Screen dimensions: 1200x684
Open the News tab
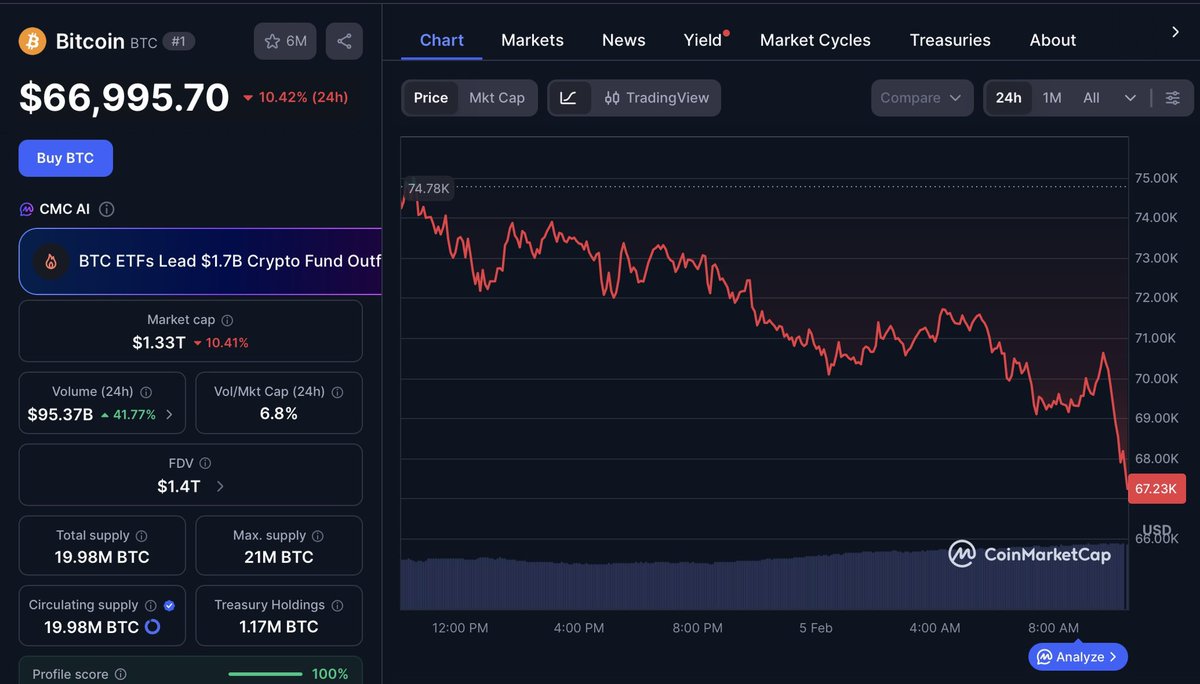tap(623, 40)
